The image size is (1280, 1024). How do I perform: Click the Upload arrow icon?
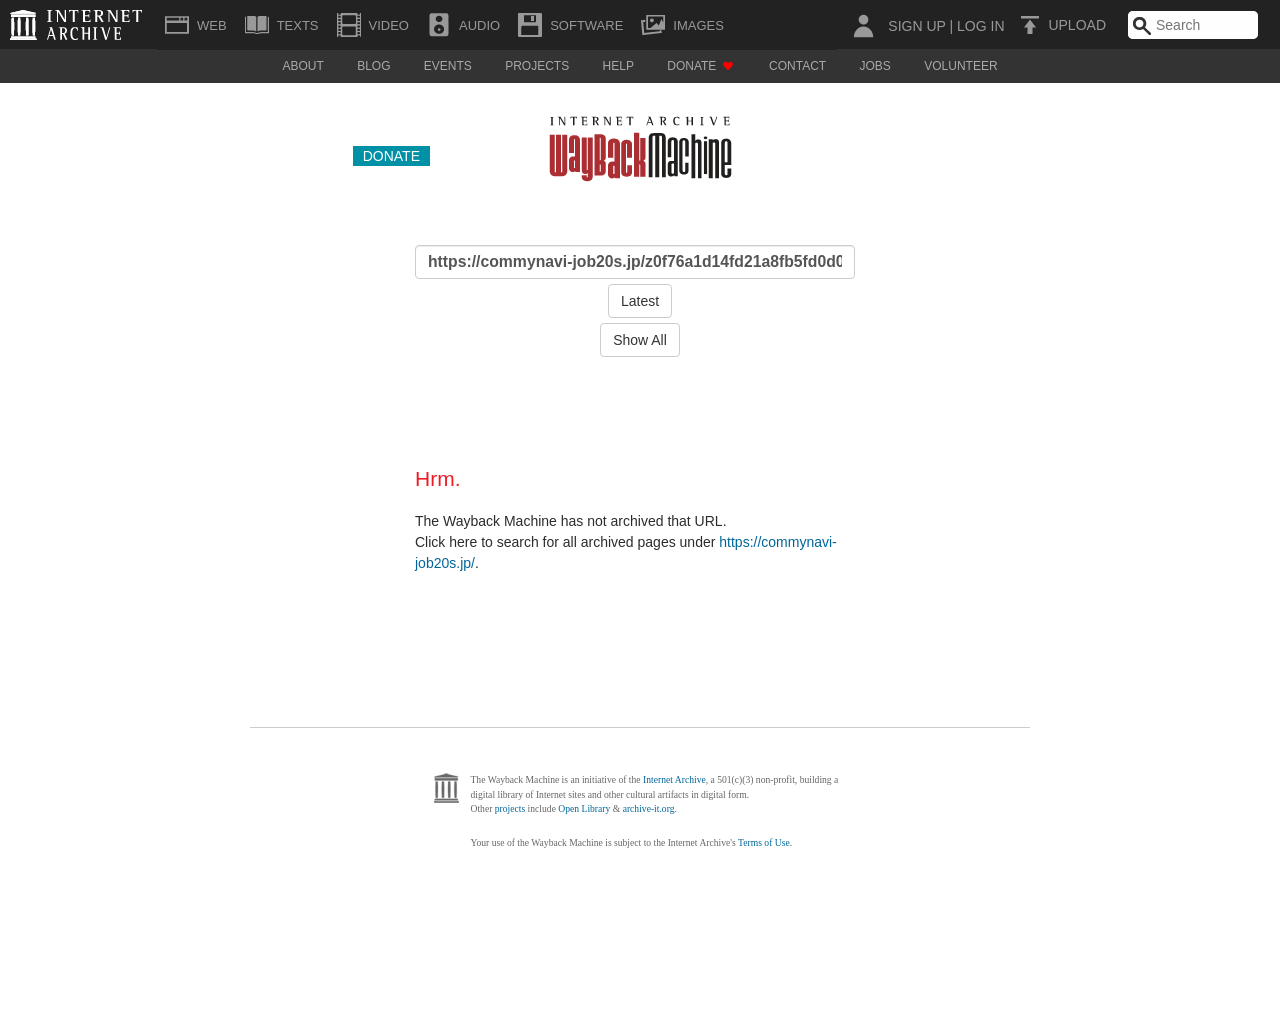[1030, 25]
